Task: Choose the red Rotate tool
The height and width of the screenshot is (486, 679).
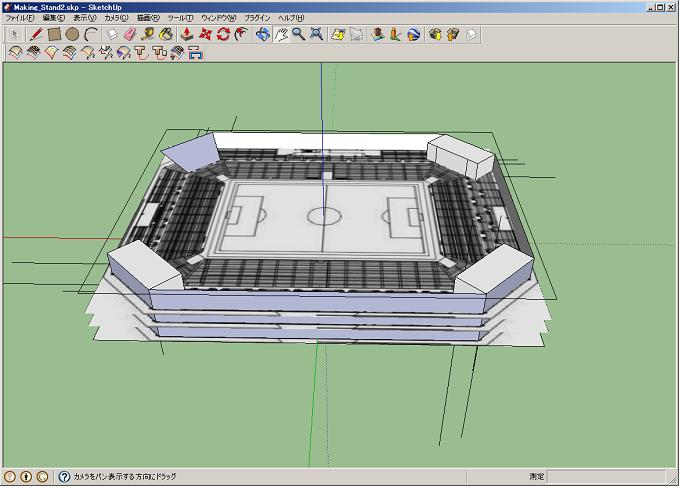Action: point(224,34)
